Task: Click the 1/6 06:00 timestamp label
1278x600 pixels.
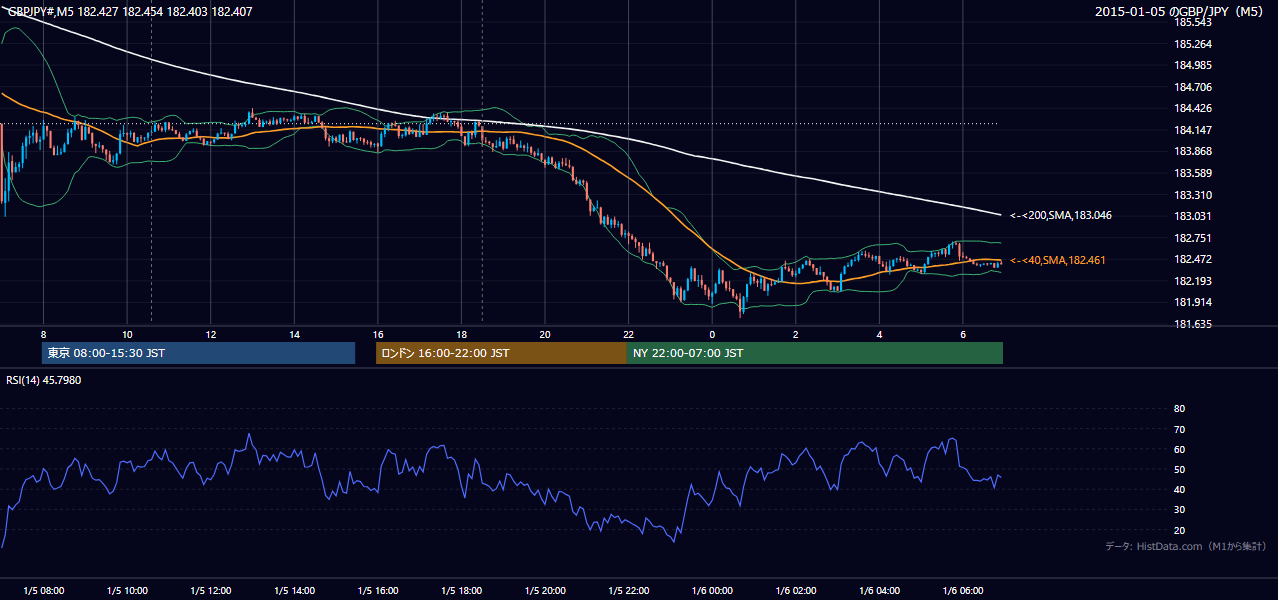Action: coord(963,591)
